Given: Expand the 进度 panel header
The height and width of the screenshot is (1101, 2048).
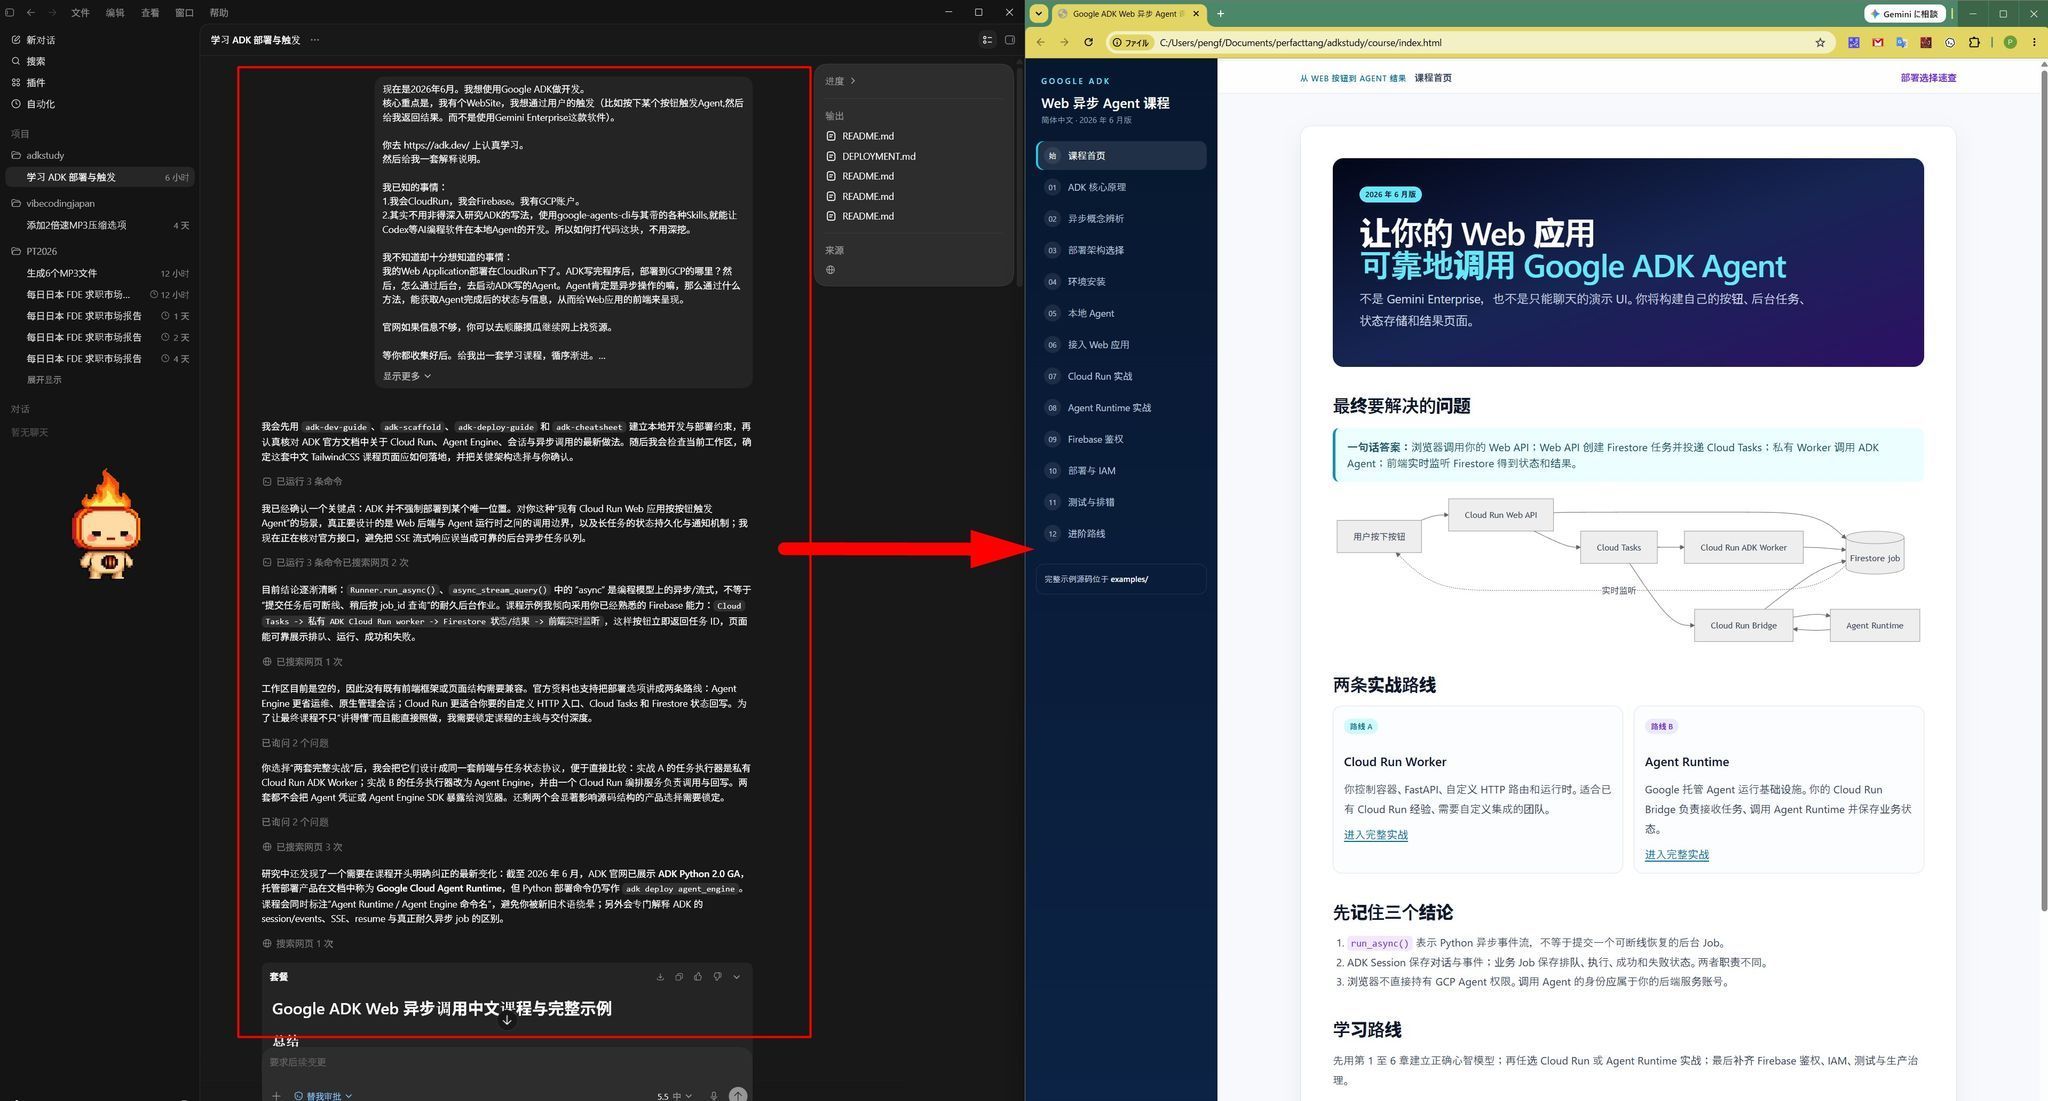Looking at the screenshot, I should point(840,81).
